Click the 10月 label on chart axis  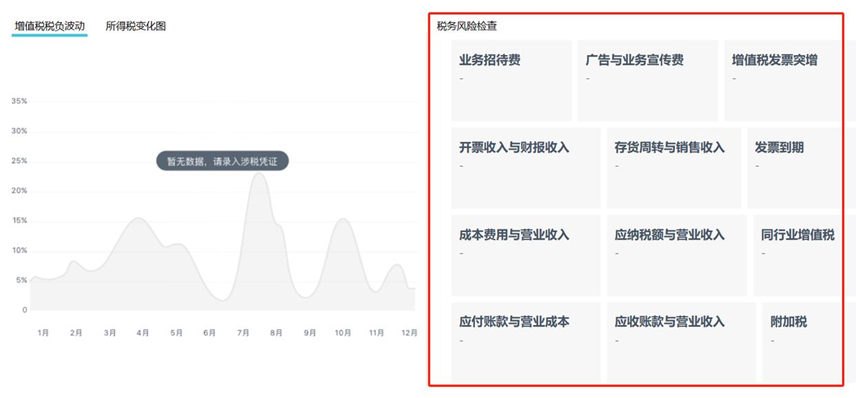click(x=343, y=332)
